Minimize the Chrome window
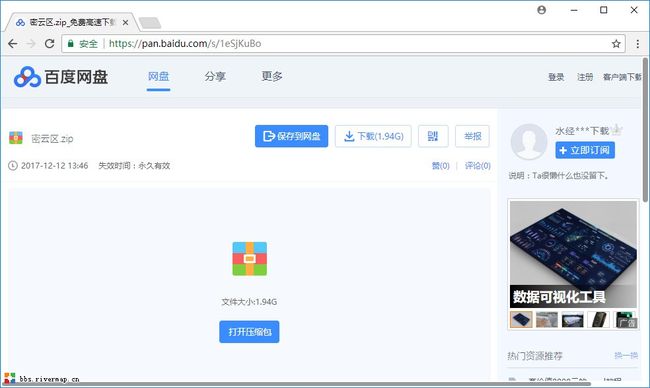 click(574, 10)
